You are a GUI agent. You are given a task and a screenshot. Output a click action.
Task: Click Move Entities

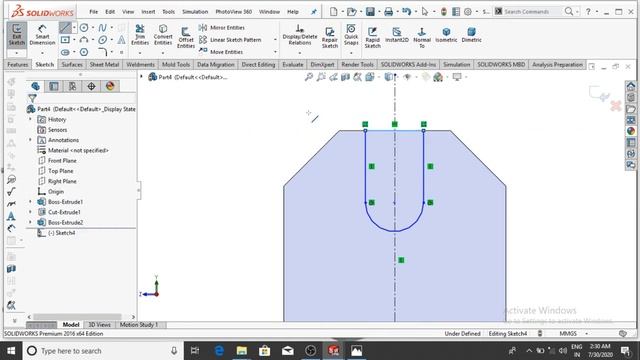221,52
